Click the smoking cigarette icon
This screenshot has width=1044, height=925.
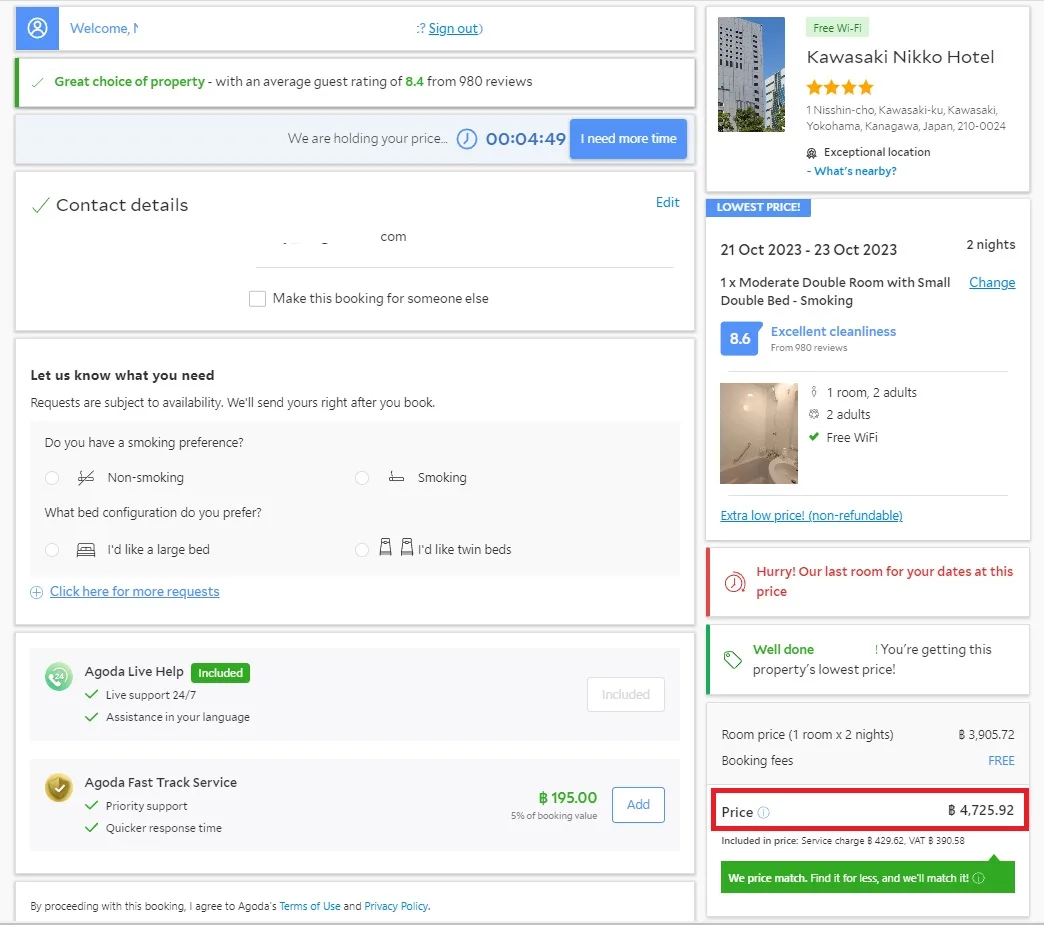tap(396, 477)
